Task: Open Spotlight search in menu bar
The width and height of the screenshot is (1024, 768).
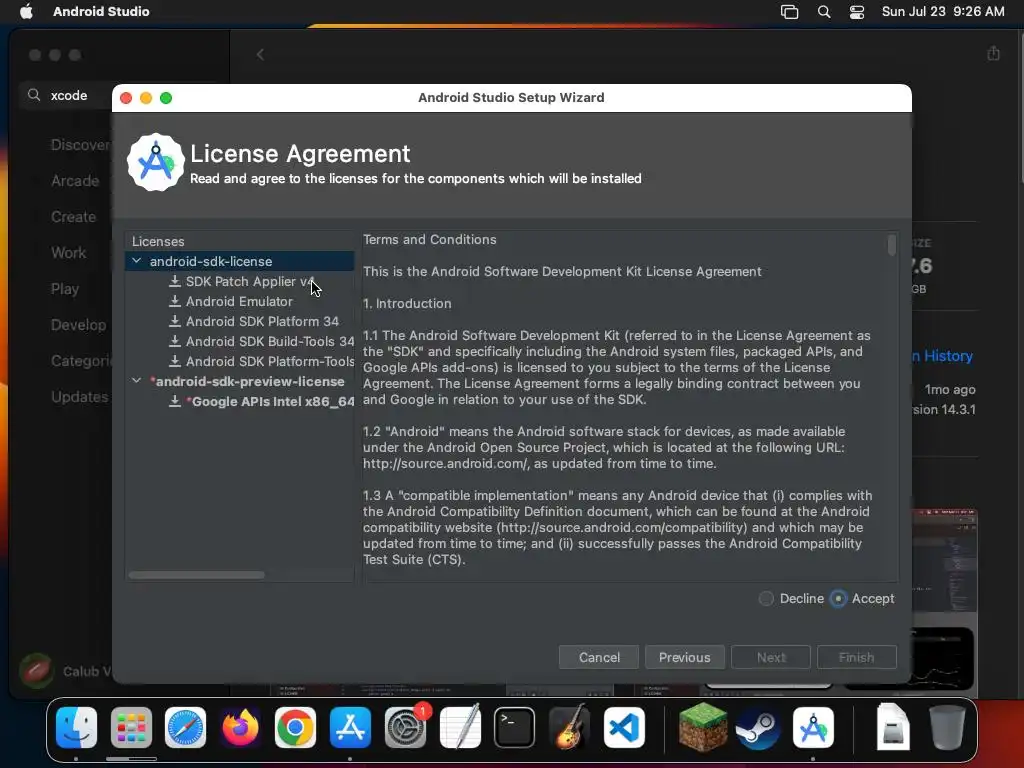Action: (824, 12)
